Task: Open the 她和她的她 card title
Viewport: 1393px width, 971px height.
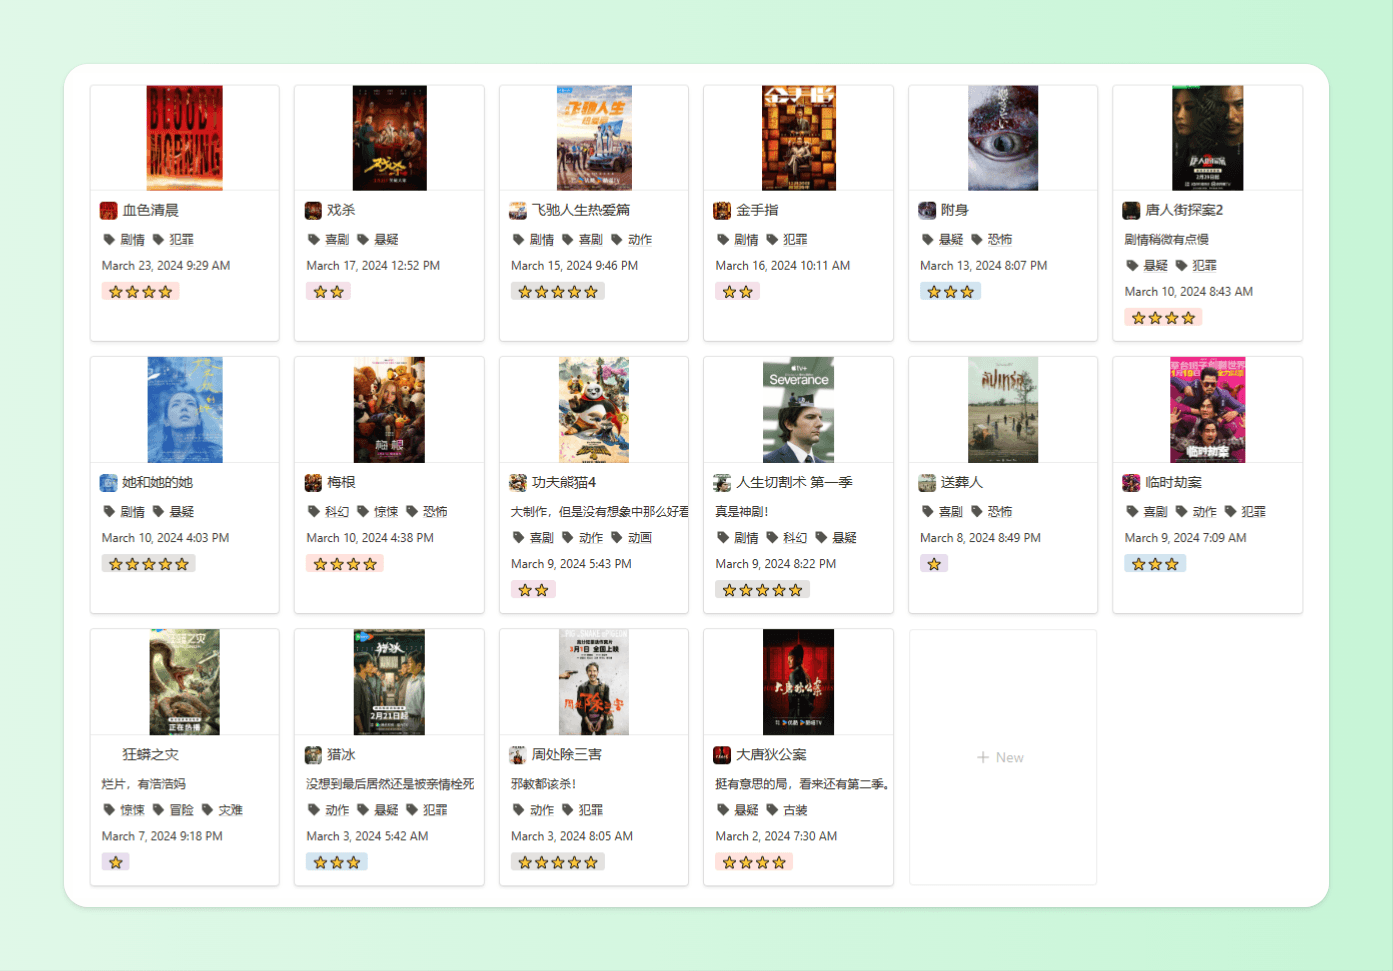Action: 157,482
